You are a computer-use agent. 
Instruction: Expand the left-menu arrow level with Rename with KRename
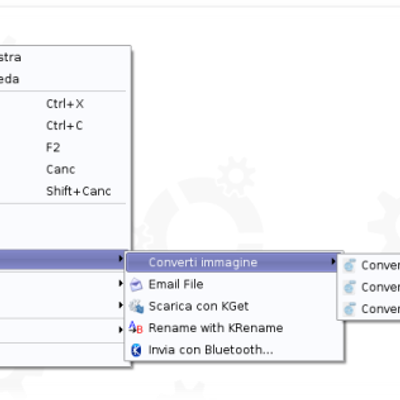point(120,330)
